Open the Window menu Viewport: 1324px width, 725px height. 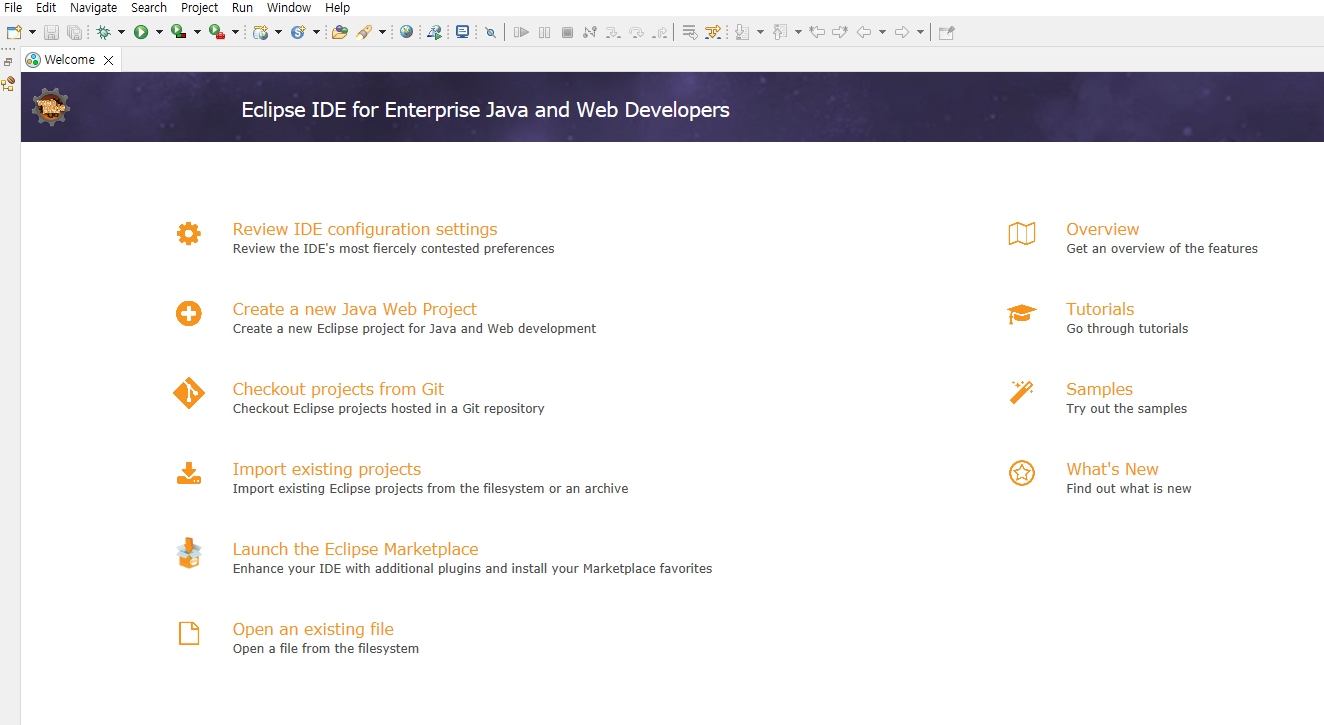click(289, 7)
